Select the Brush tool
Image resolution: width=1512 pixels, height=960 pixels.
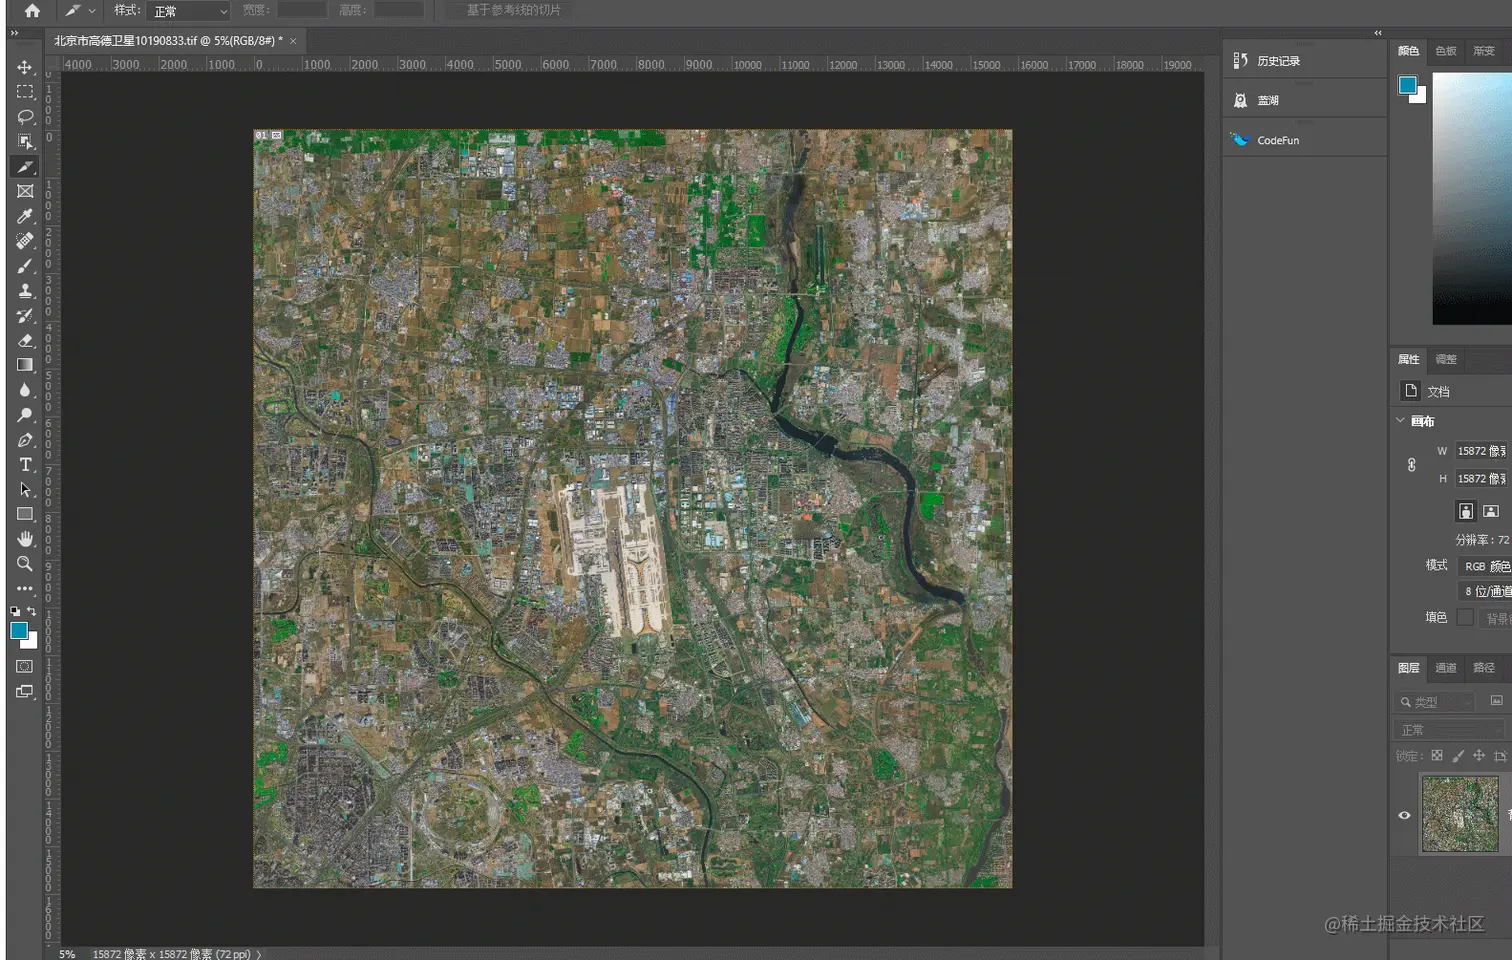coord(25,266)
